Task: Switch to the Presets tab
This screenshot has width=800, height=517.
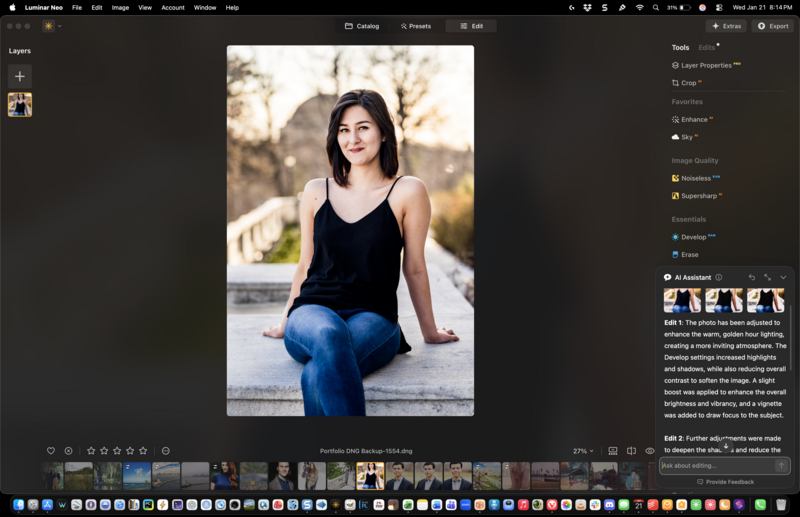Action: tap(416, 26)
